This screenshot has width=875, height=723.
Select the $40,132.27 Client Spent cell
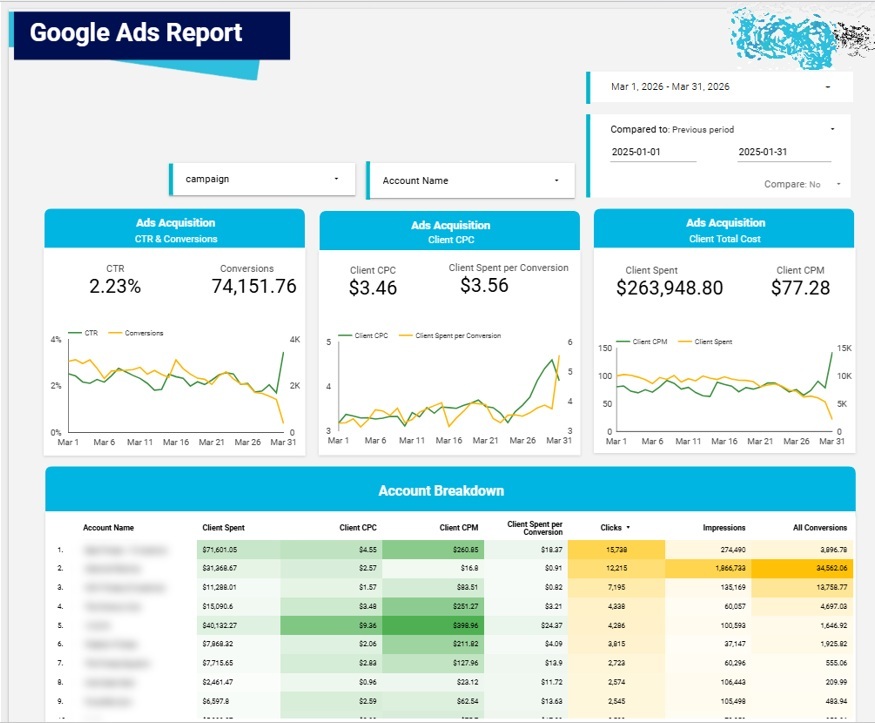click(238, 625)
